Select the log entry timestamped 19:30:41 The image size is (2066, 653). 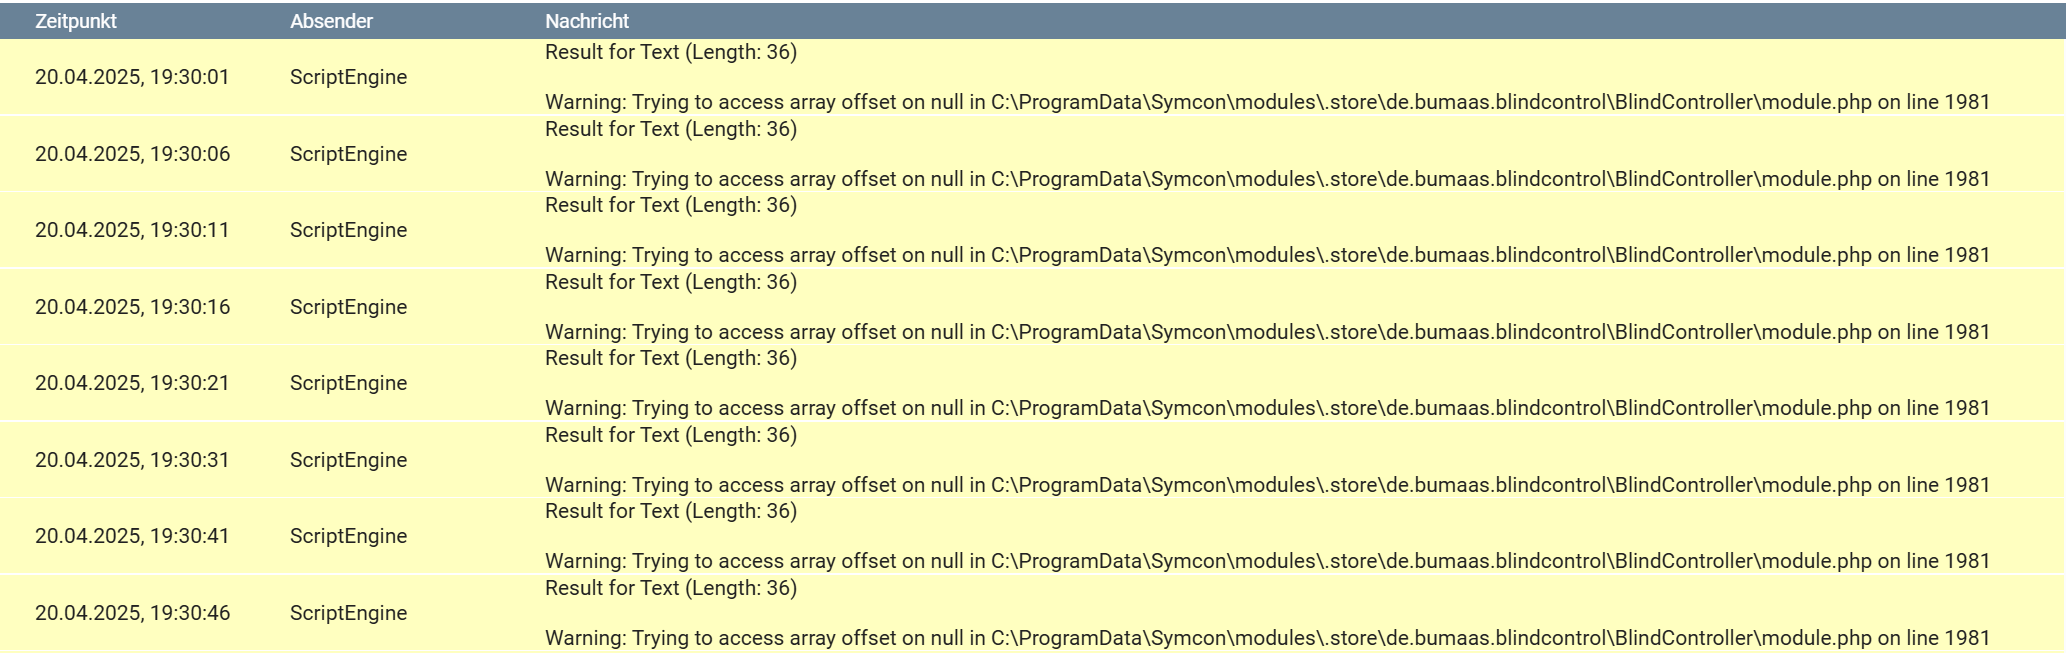click(x=1033, y=536)
